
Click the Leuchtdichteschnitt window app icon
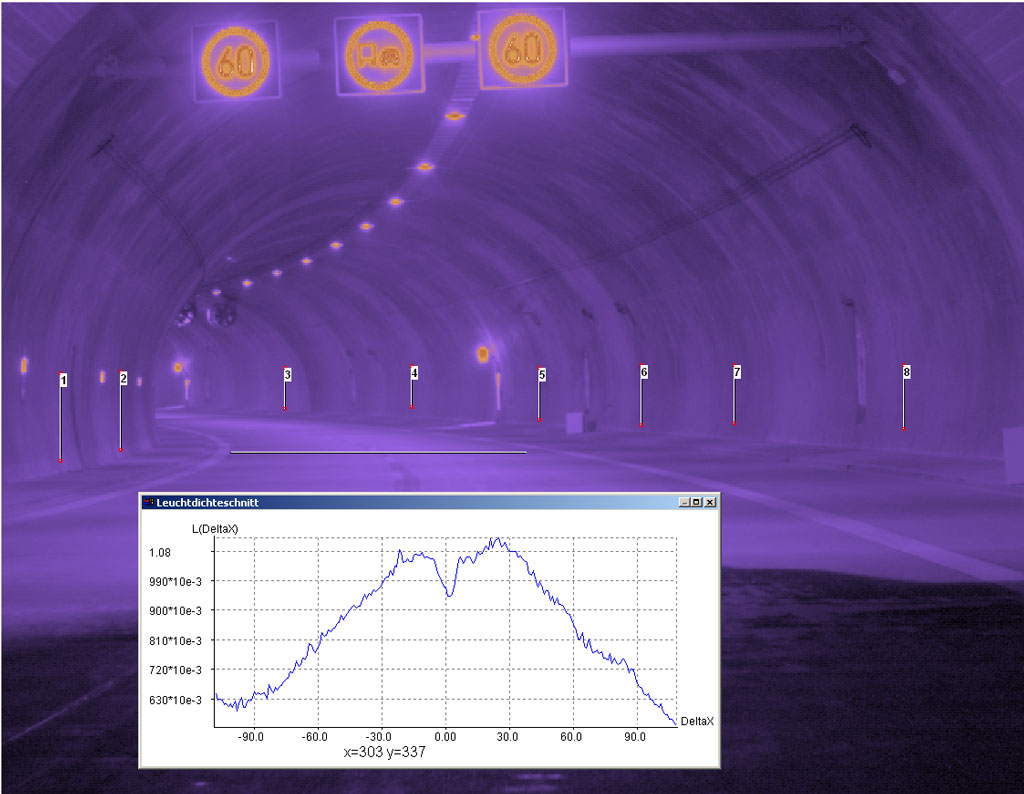pos(148,502)
